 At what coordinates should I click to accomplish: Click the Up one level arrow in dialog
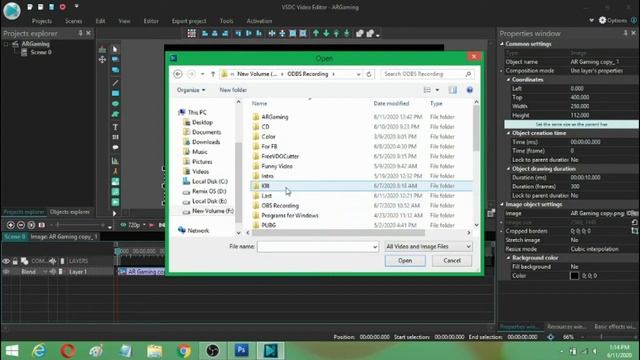click(x=213, y=74)
